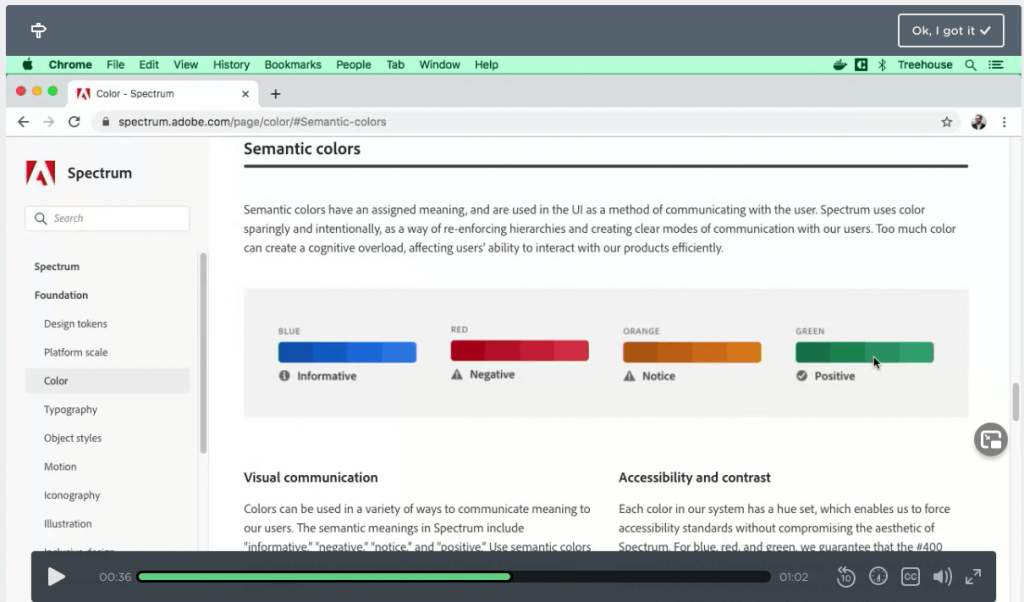The width and height of the screenshot is (1024, 602).
Task: Seek on the video progress bar
Action: click(x=454, y=577)
